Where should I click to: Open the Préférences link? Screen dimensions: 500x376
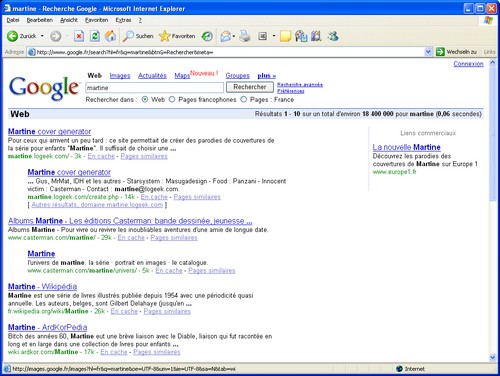290,91
